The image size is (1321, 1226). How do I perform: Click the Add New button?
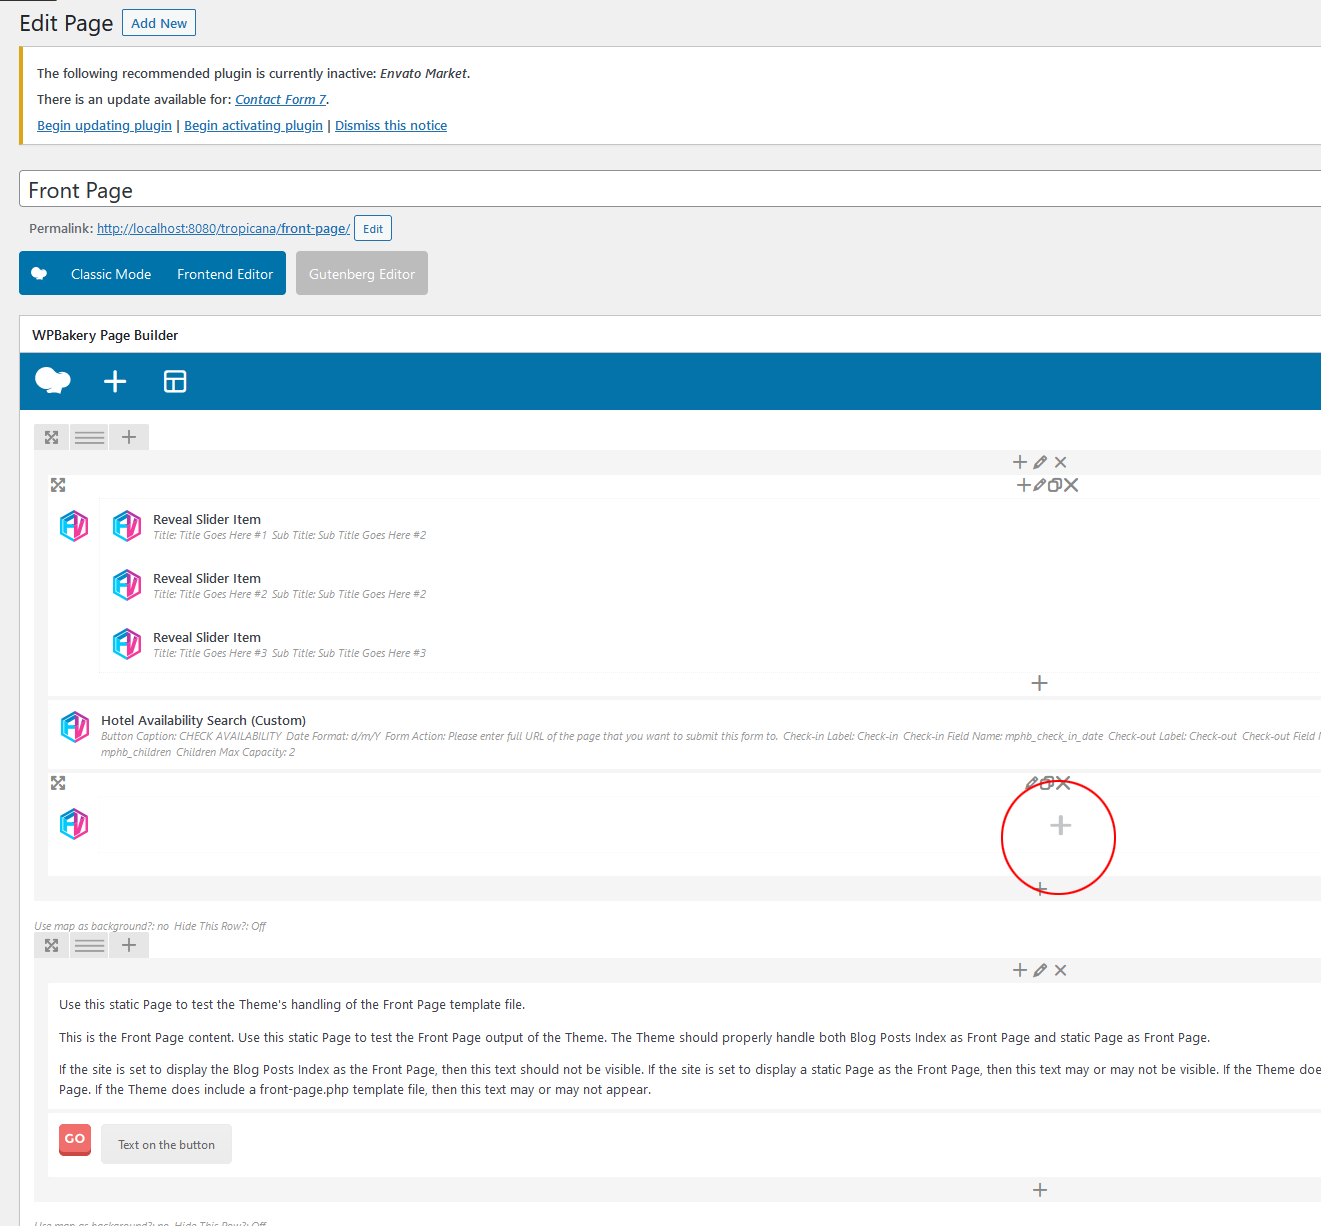(159, 23)
